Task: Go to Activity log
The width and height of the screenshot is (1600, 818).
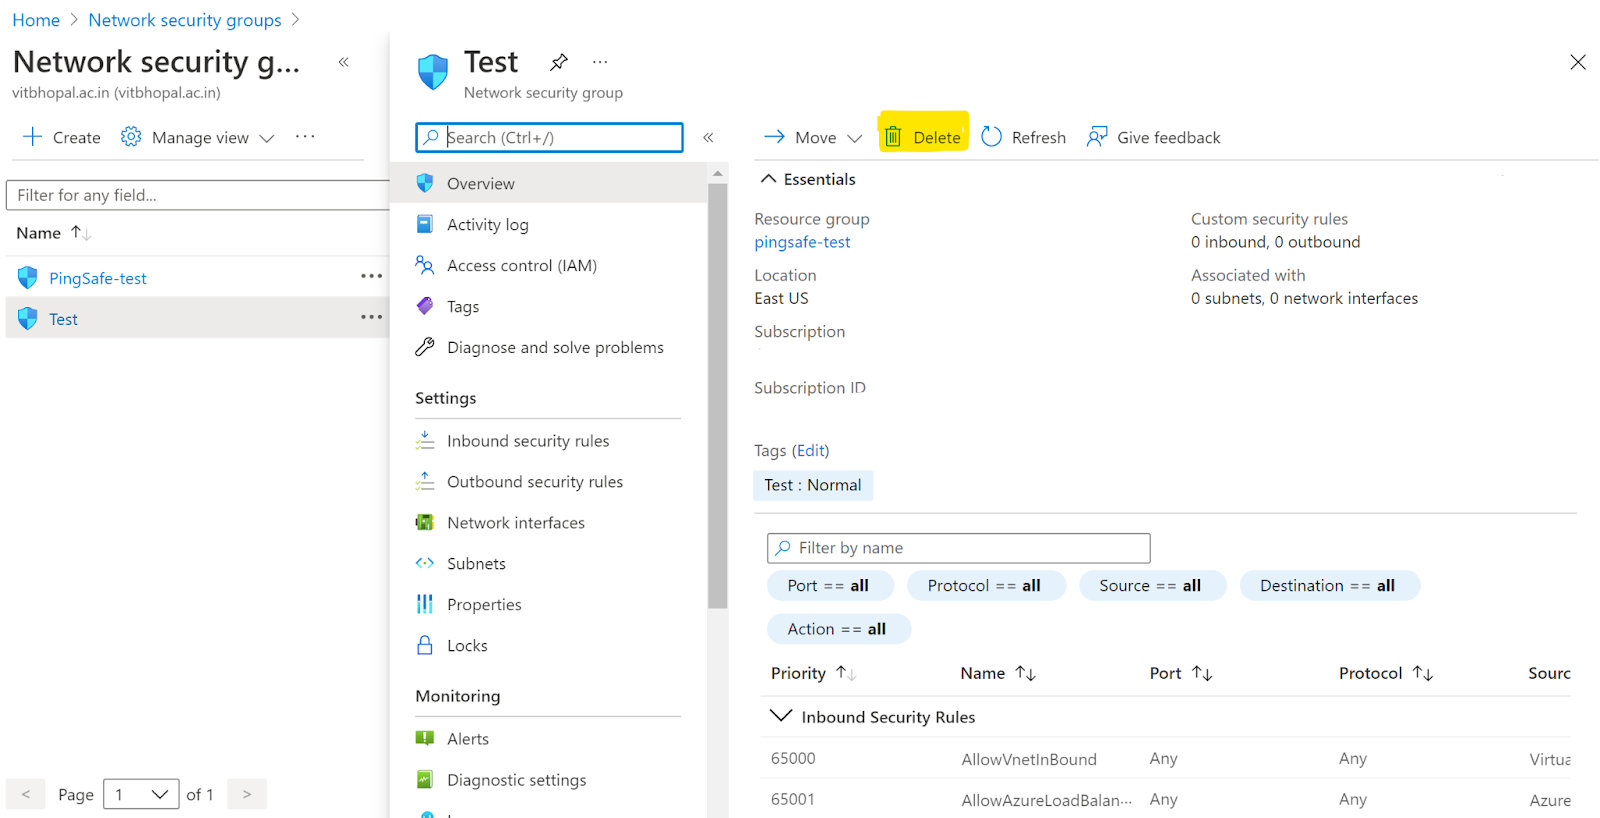Action: coord(487,225)
